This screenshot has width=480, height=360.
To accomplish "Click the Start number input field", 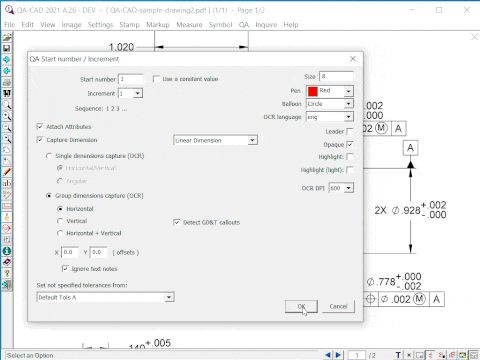I will pos(131,79).
